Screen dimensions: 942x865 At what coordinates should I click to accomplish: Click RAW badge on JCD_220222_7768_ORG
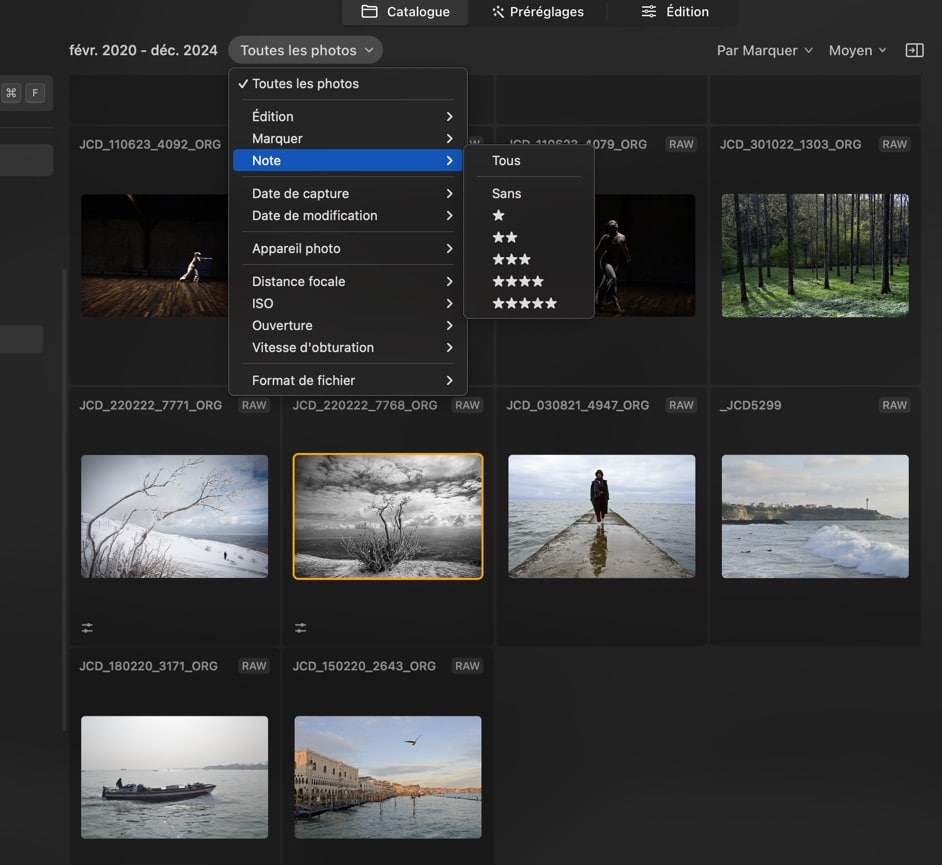(x=467, y=405)
